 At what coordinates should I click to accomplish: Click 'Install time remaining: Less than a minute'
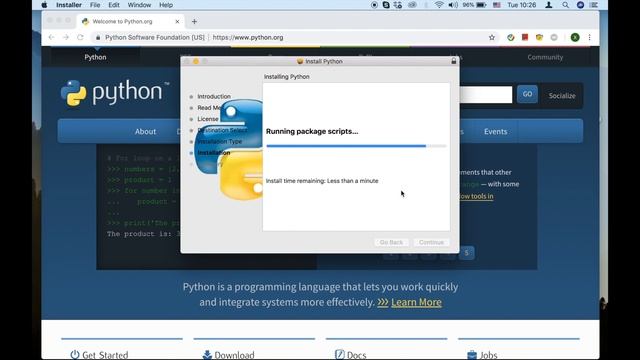point(322,181)
